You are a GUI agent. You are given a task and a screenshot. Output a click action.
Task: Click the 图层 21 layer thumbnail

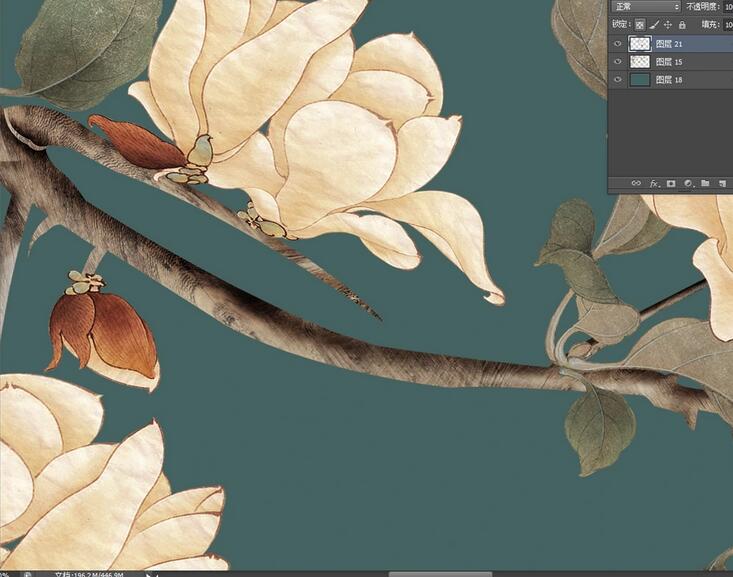point(639,44)
